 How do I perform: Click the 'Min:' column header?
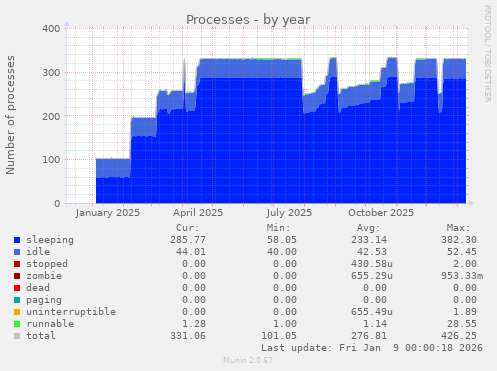[x=278, y=228]
